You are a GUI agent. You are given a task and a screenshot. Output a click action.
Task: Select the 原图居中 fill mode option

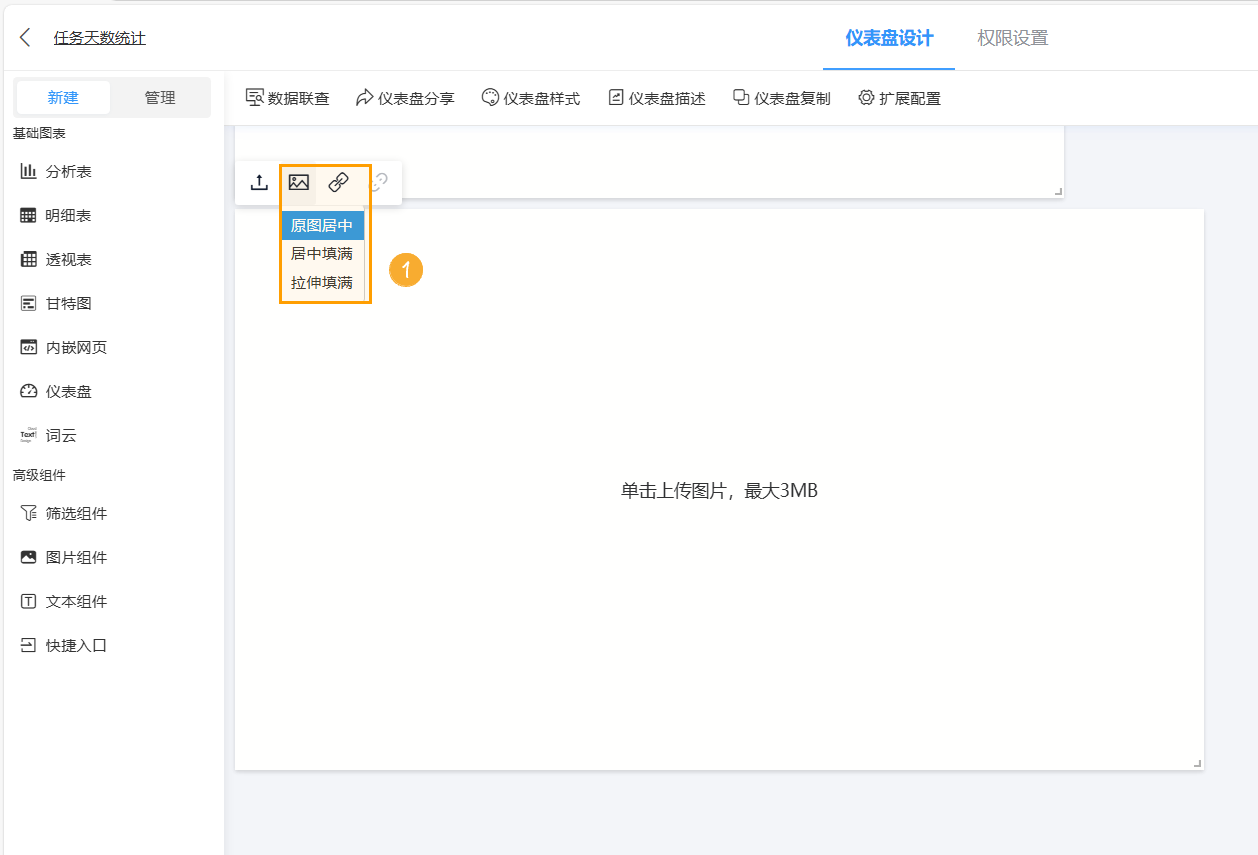point(322,225)
